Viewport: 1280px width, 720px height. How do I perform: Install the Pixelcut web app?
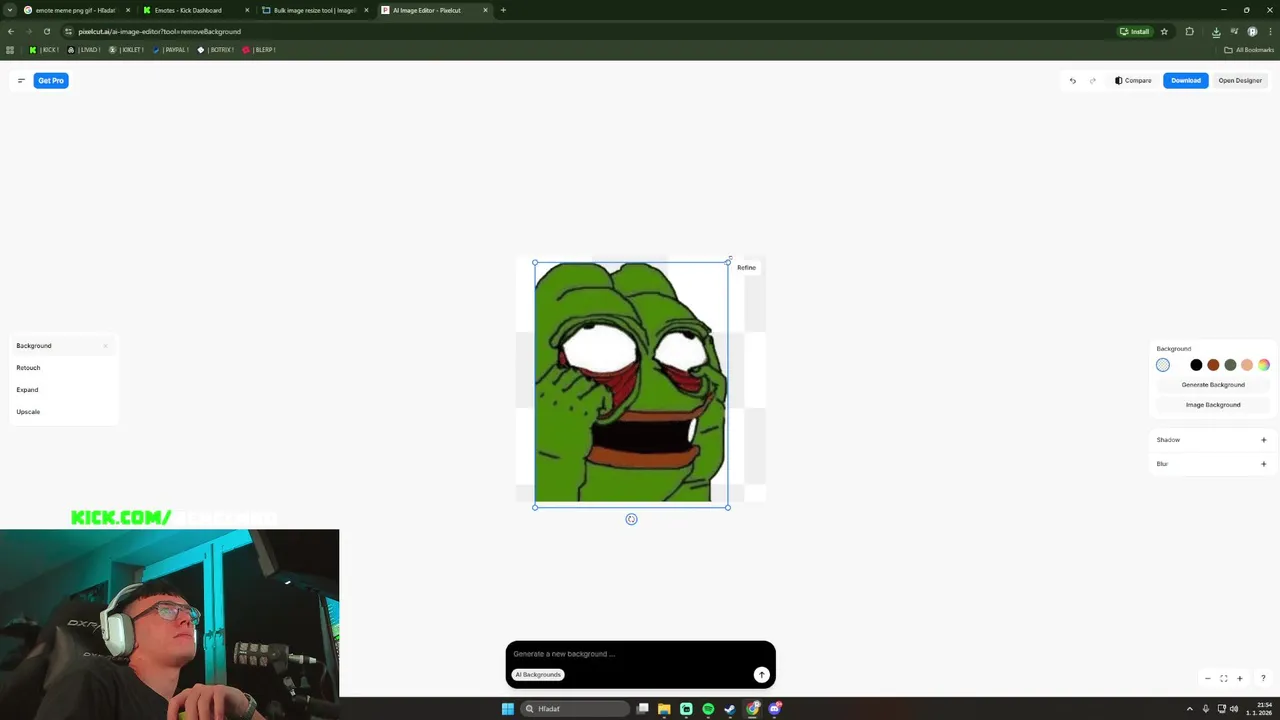(1134, 31)
